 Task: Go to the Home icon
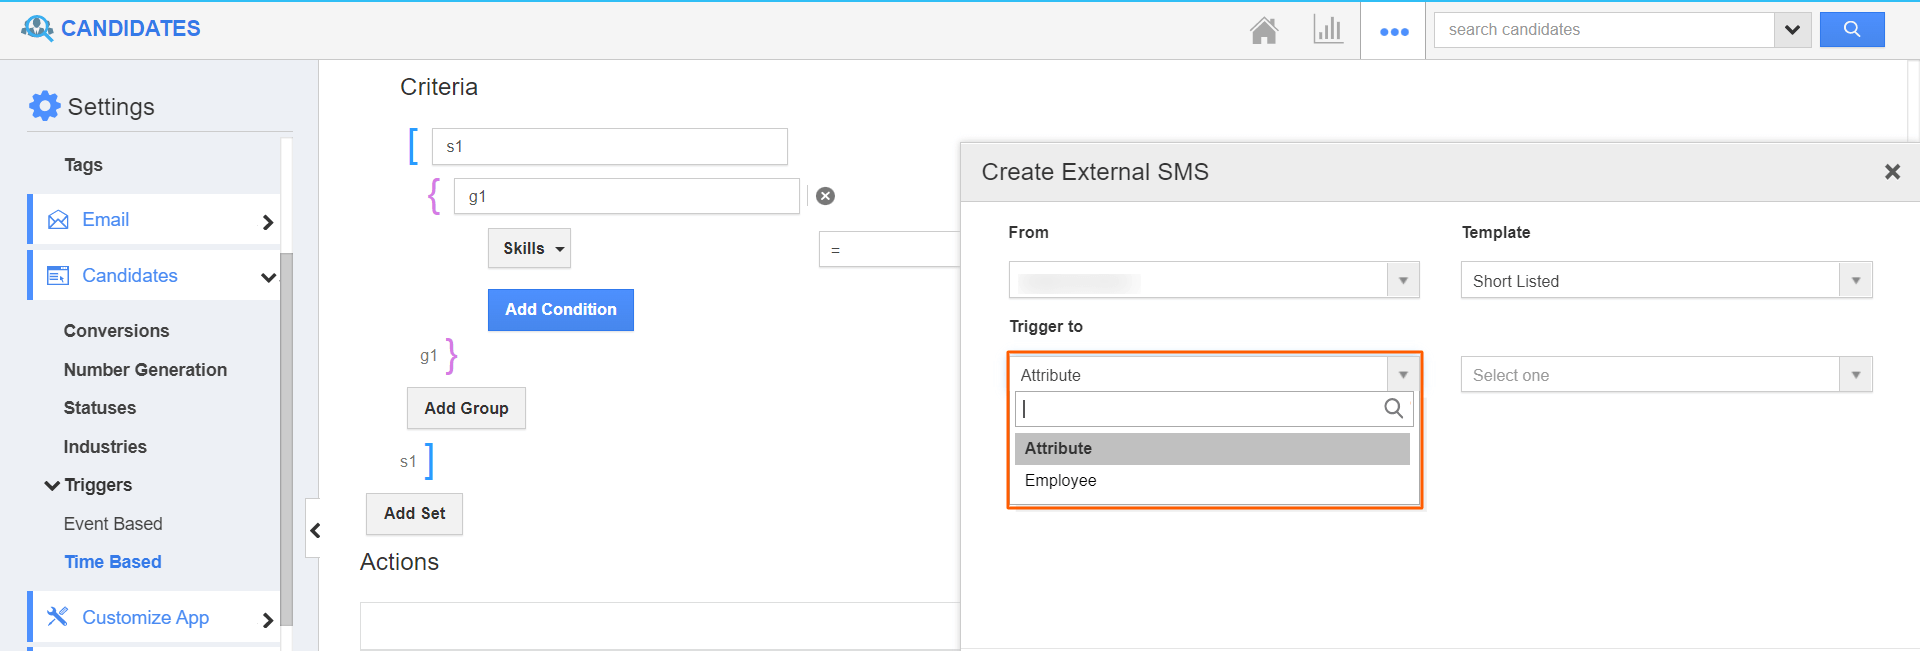1264,31
